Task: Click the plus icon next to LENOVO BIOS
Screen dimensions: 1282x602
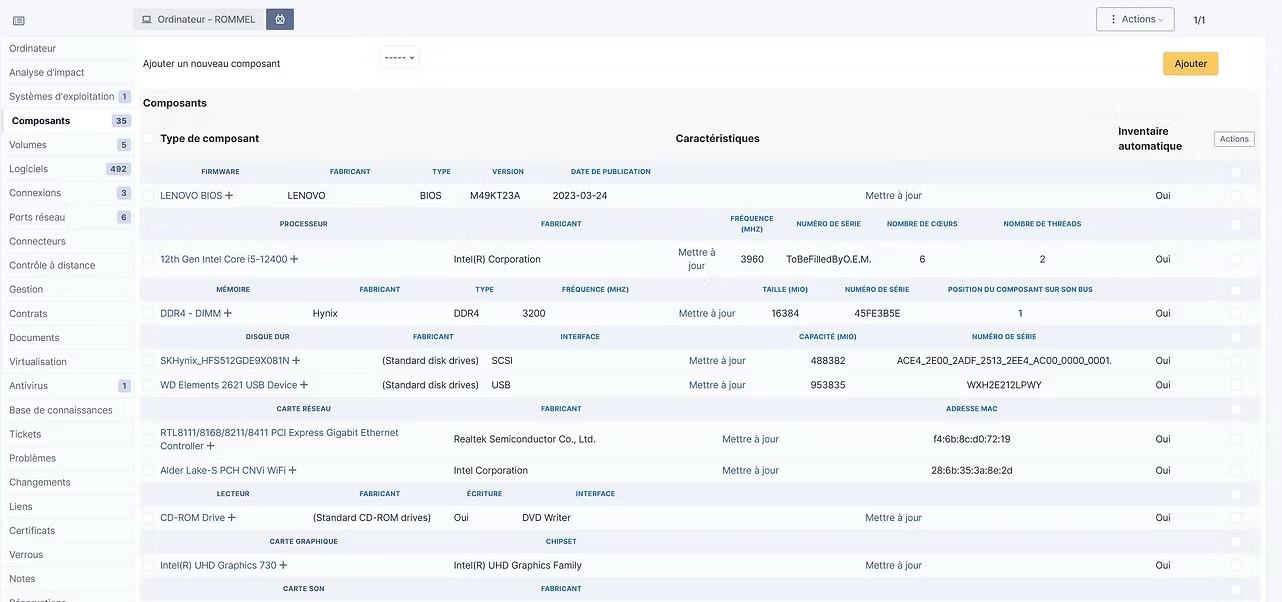Action: [230, 195]
